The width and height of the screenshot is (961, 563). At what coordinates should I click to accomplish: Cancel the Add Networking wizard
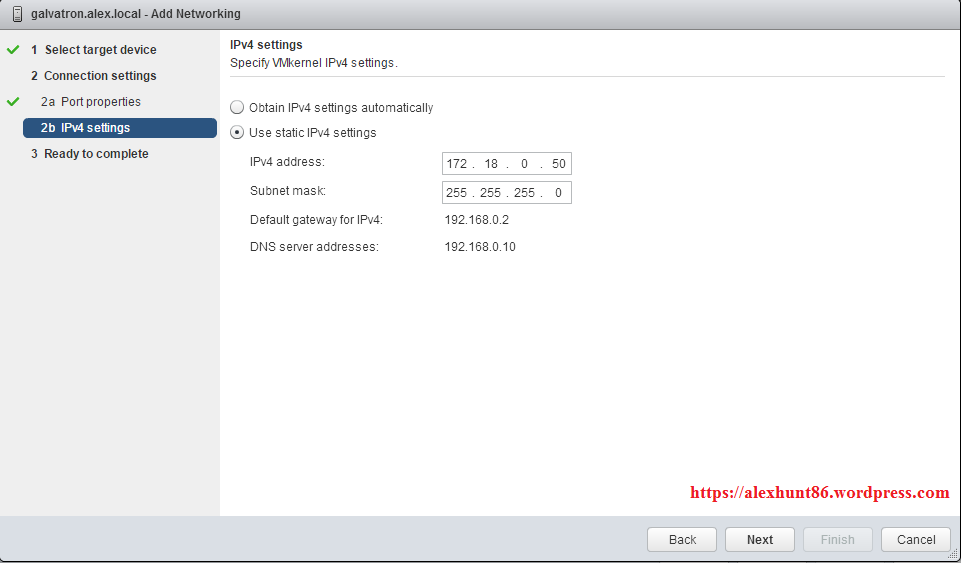point(916,540)
